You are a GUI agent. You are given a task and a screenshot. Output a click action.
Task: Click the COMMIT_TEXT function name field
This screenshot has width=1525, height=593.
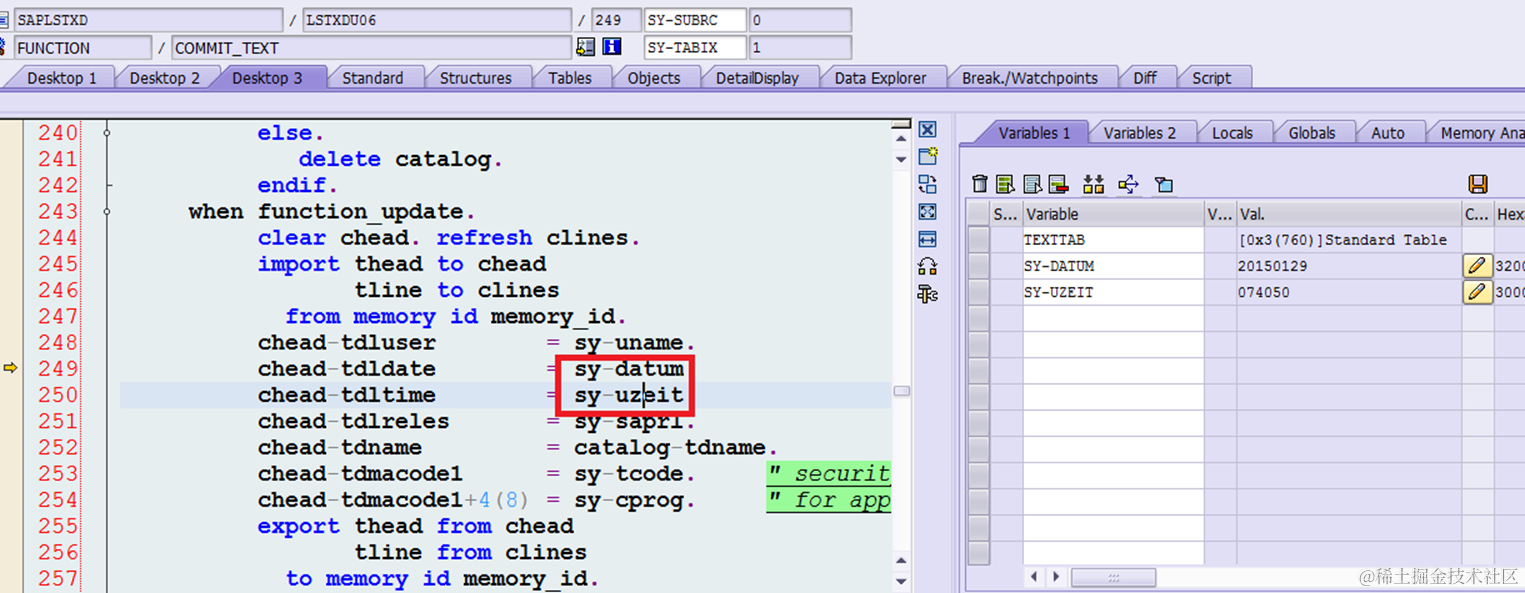tap(371, 47)
